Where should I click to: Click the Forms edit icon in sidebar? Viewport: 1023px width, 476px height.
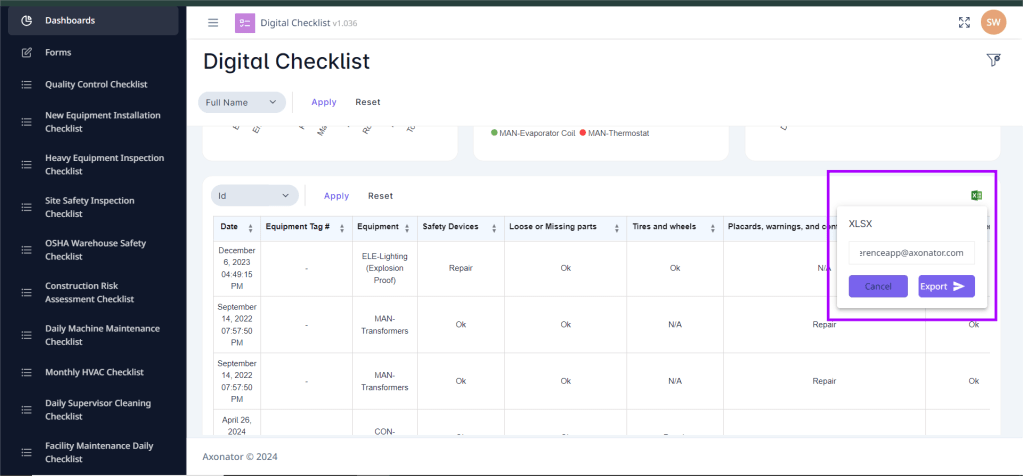[27, 52]
